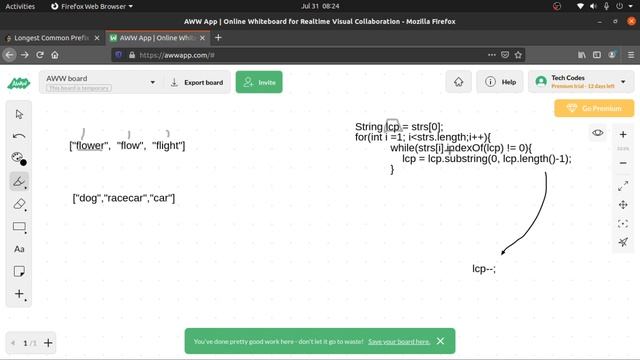This screenshot has height=360, width=640.
Task: Select the Aa text tool
Action: [x=19, y=249]
